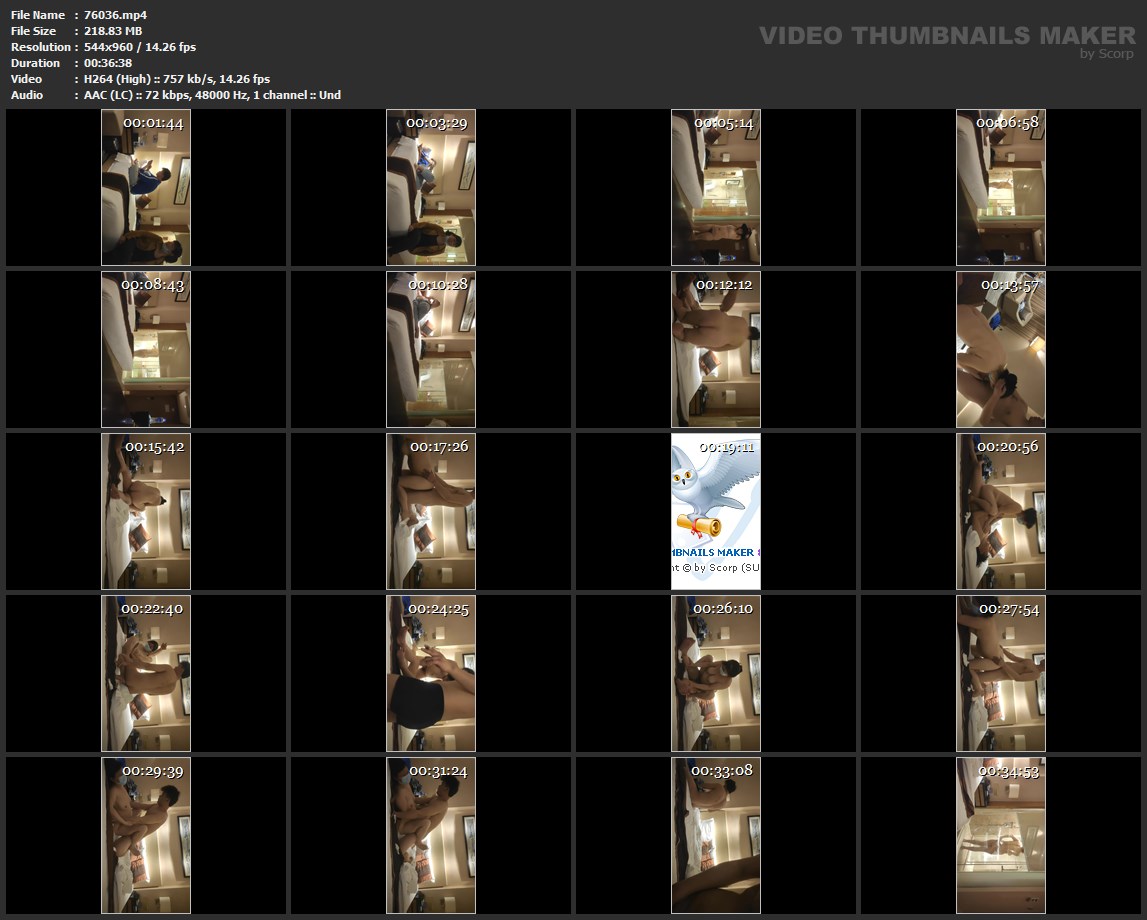Image resolution: width=1147 pixels, height=920 pixels.
Task: Click the thumbnail stamped 00:01:44
Action: (x=146, y=188)
